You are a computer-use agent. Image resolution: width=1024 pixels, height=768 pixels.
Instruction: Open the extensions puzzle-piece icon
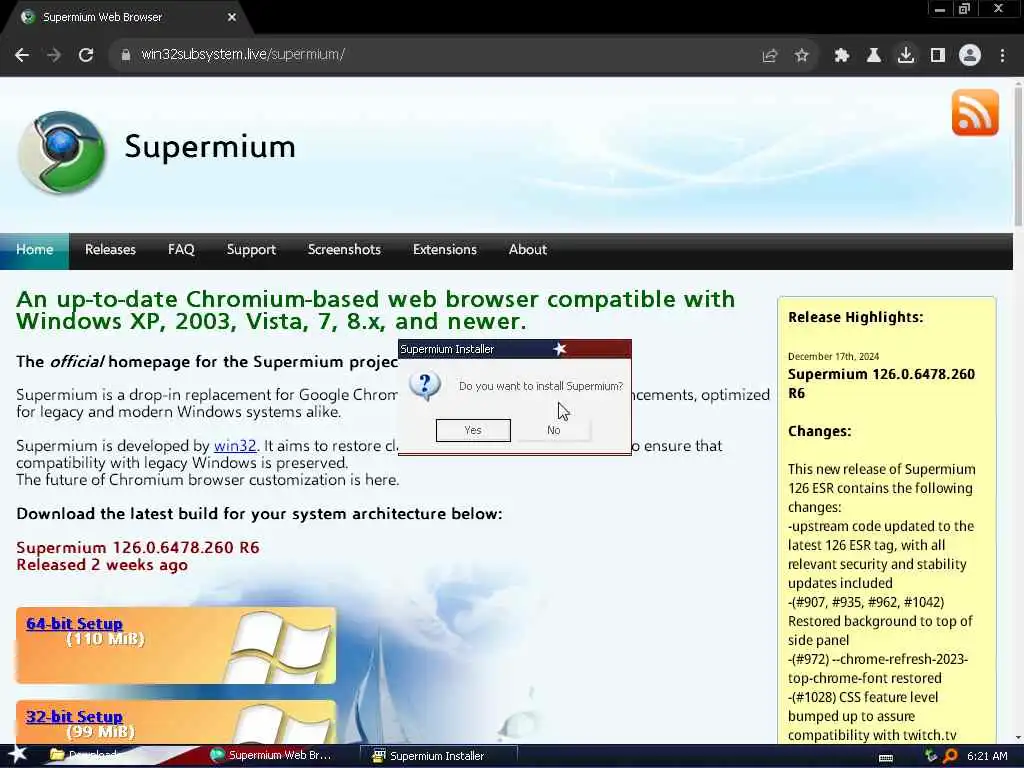click(x=842, y=56)
